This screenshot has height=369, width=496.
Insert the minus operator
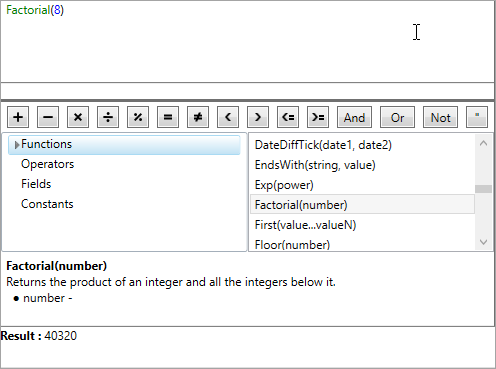pyautogui.click(x=48, y=117)
